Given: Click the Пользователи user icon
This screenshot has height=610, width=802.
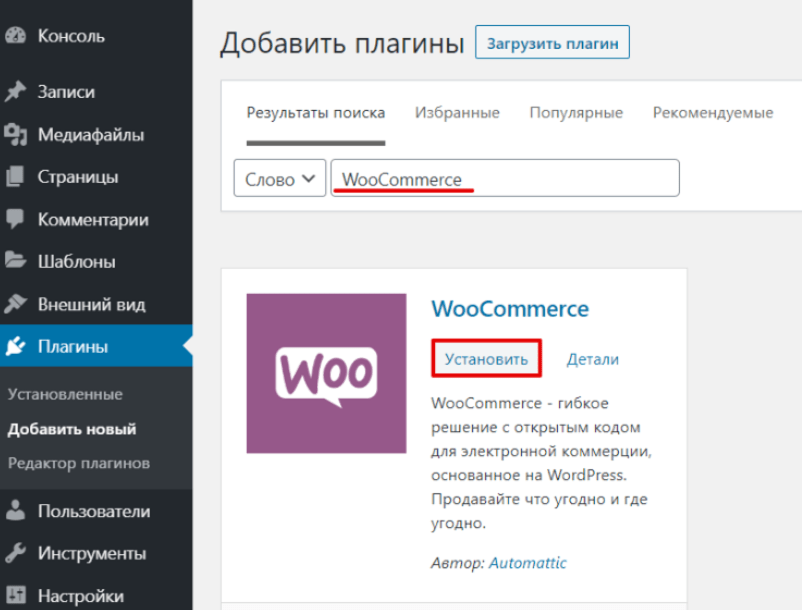Looking at the screenshot, I should [x=15, y=510].
